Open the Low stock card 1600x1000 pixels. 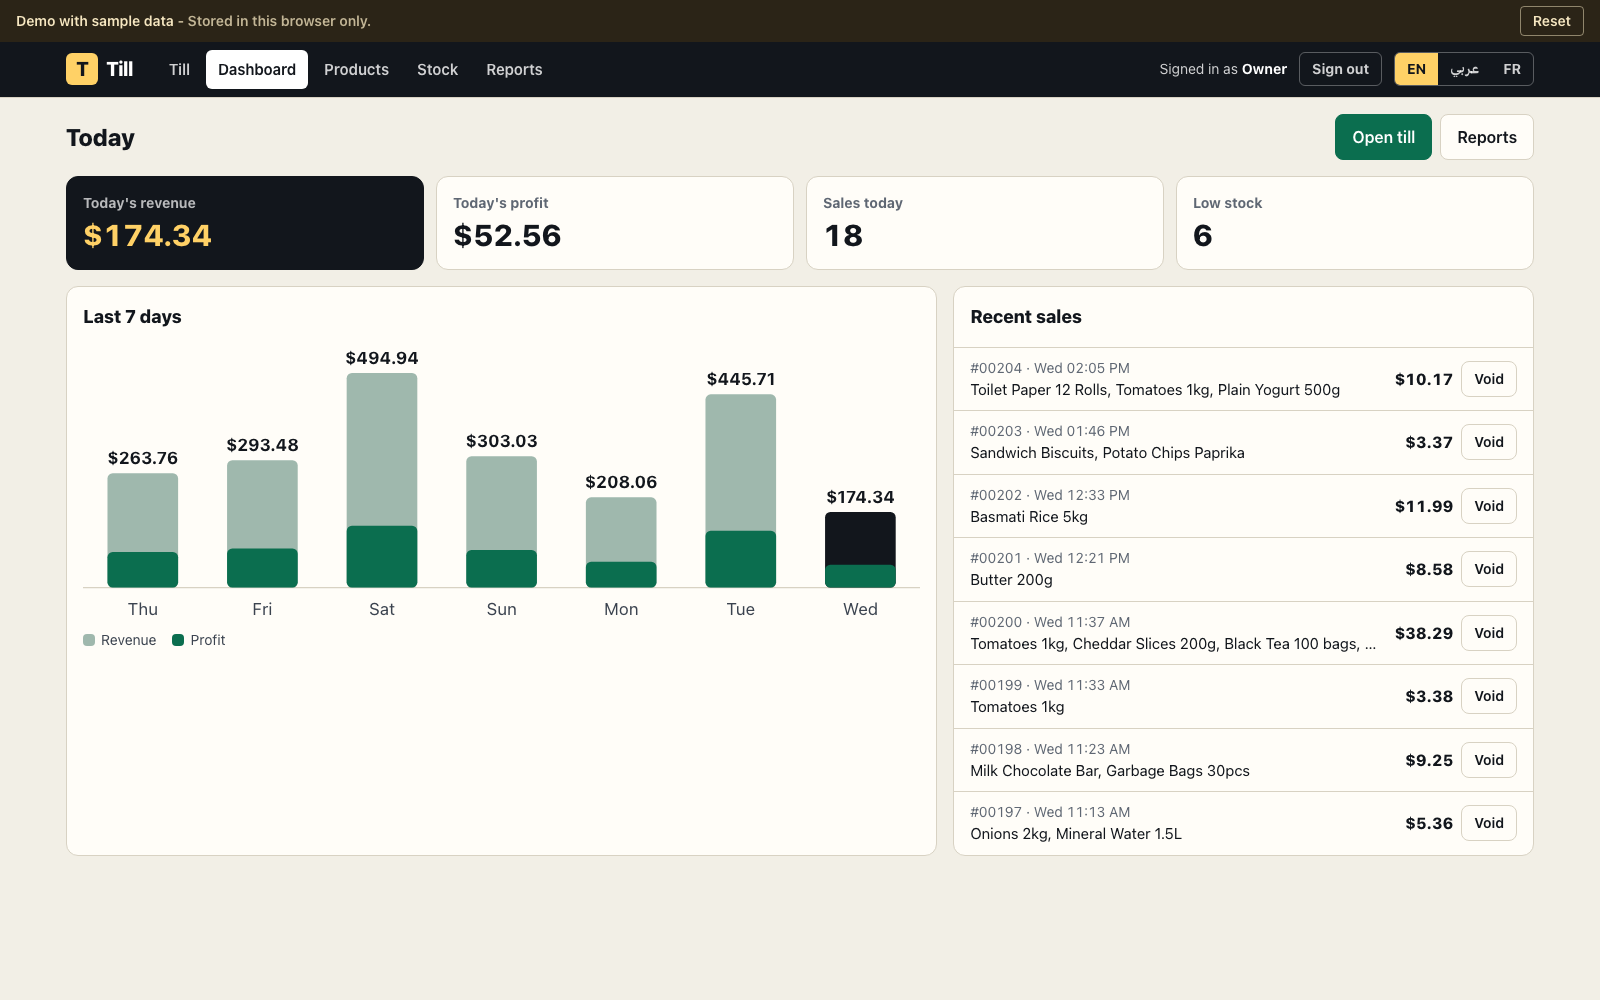(x=1354, y=223)
